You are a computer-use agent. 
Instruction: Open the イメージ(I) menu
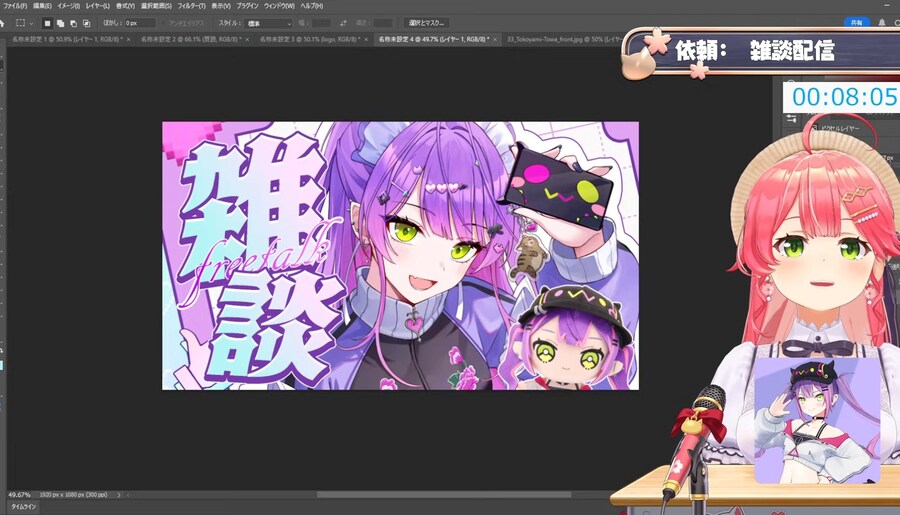pyautogui.click(x=69, y=6)
